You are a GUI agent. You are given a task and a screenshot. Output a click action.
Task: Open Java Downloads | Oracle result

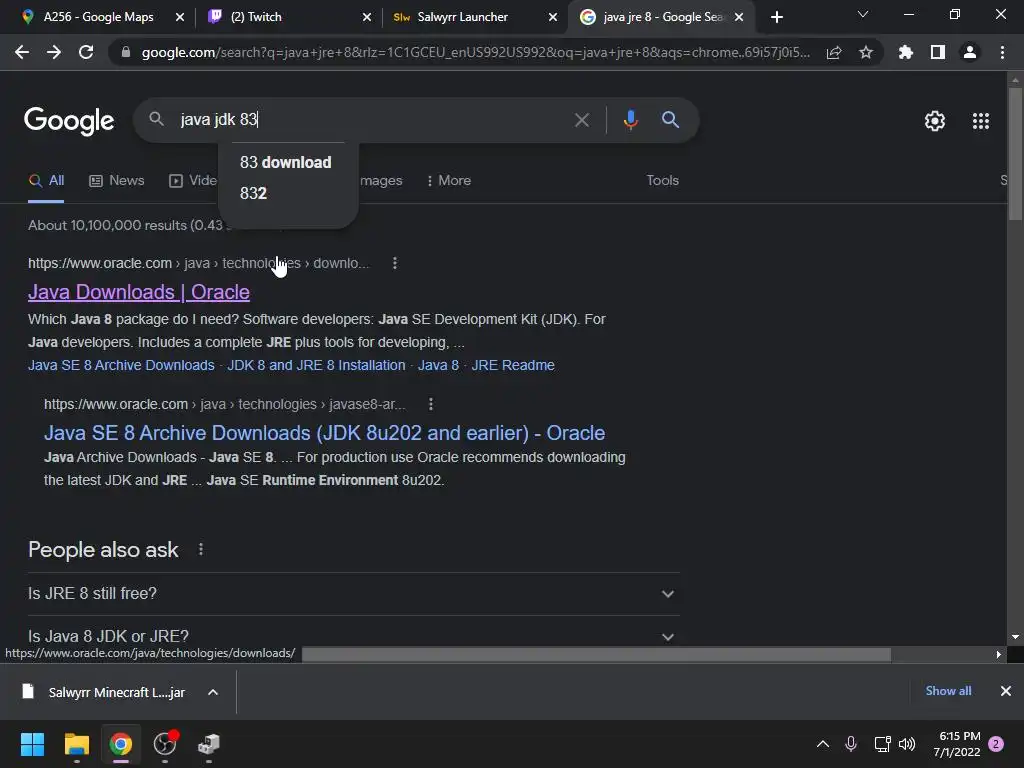point(138,292)
